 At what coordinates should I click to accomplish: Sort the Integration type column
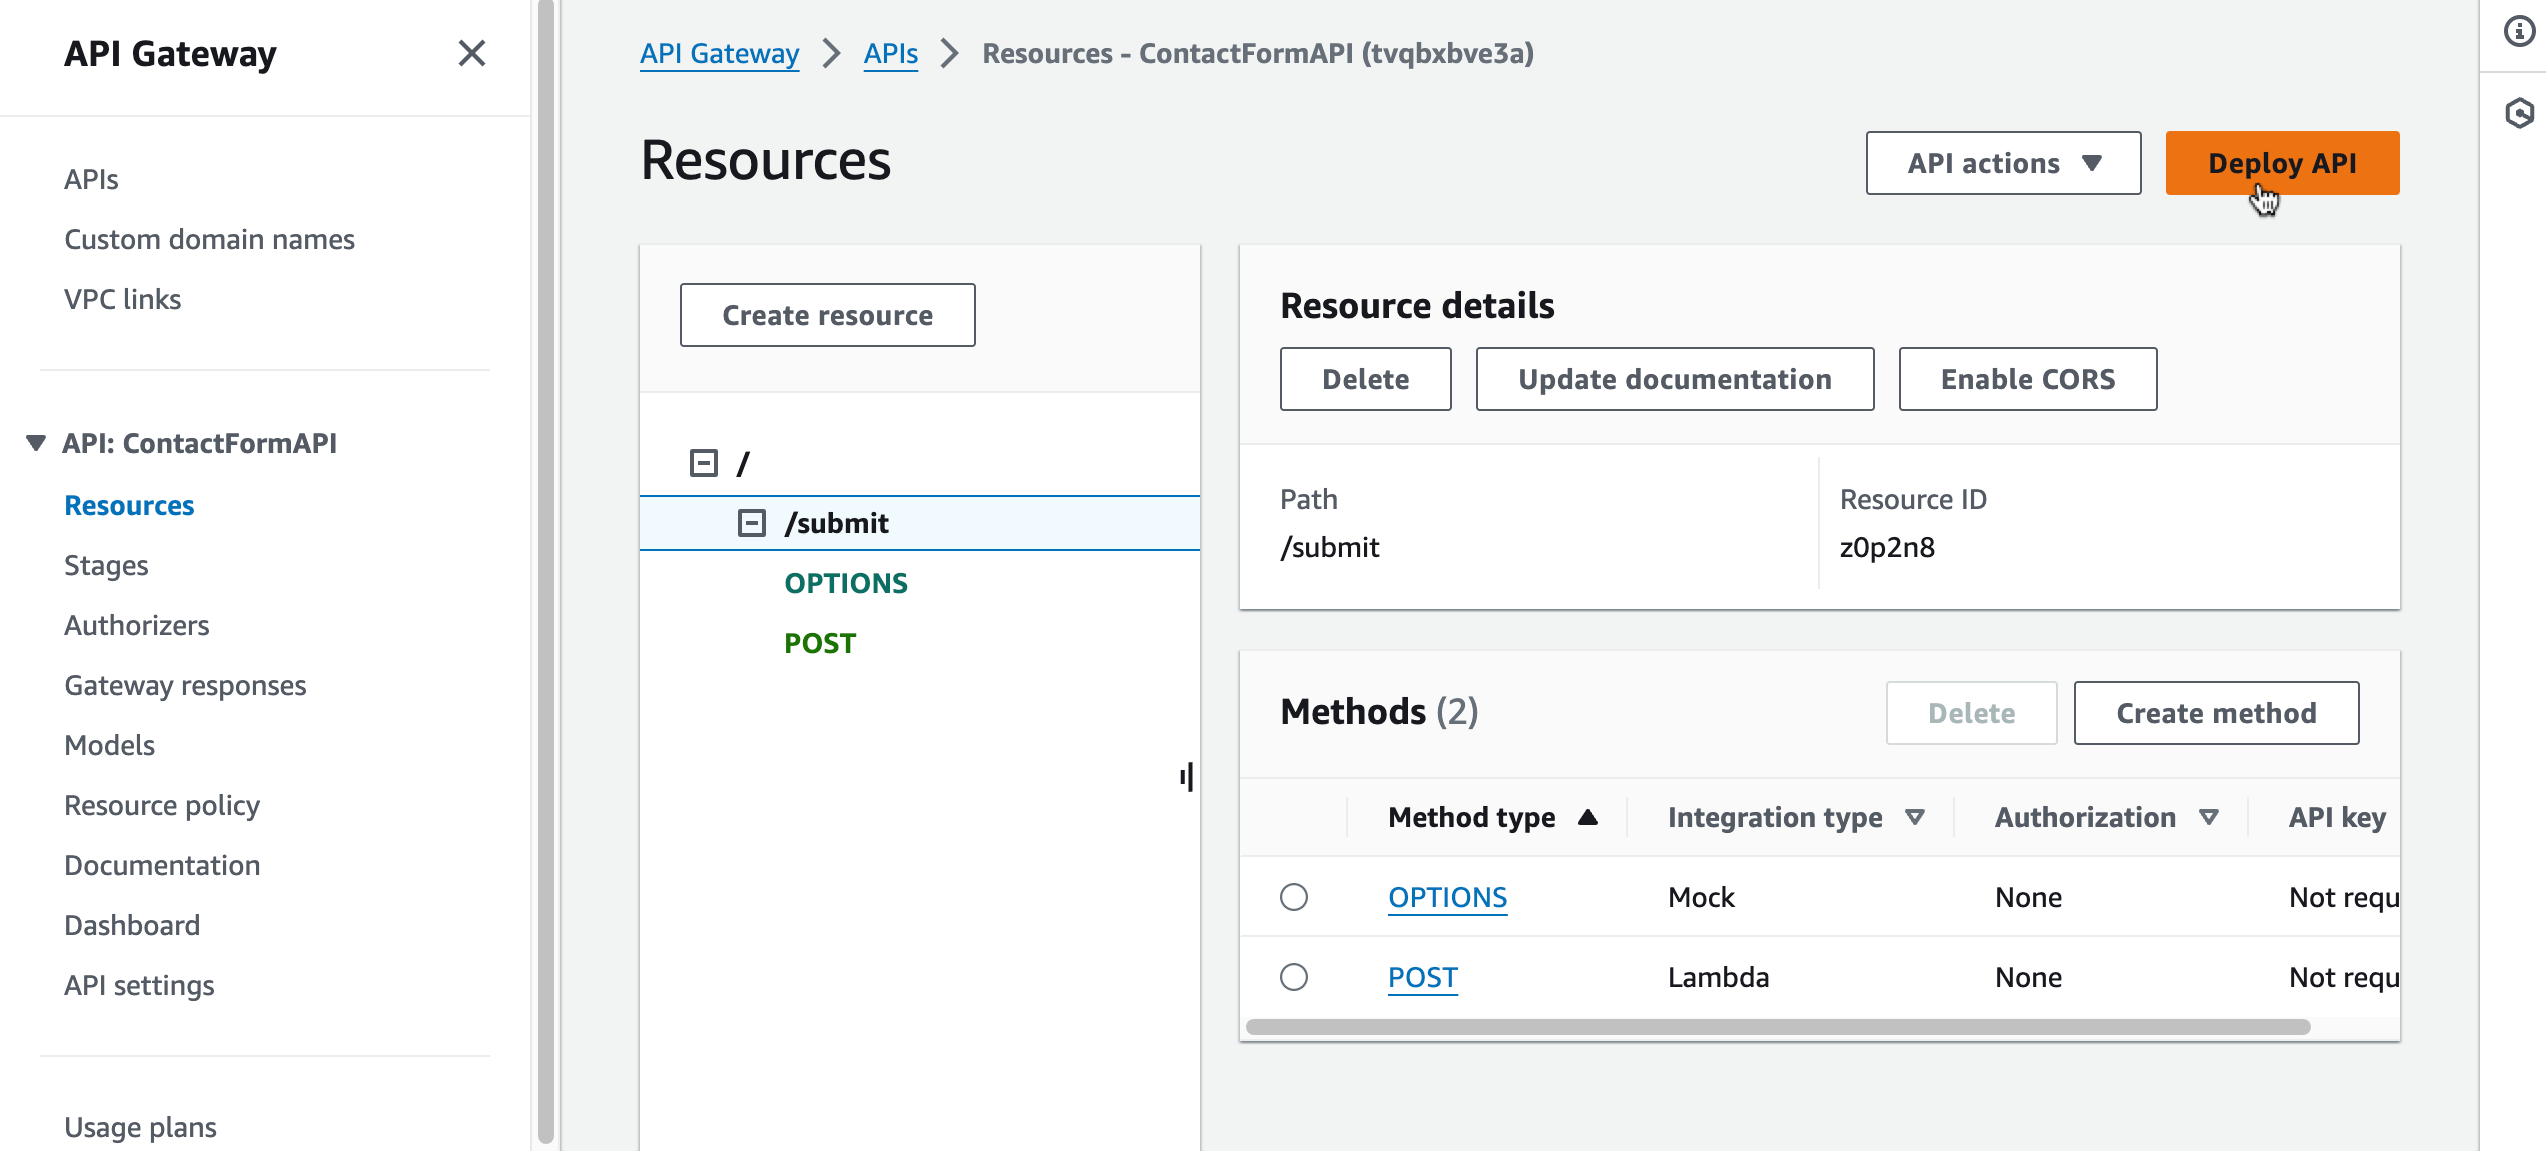tap(1915, 817)
